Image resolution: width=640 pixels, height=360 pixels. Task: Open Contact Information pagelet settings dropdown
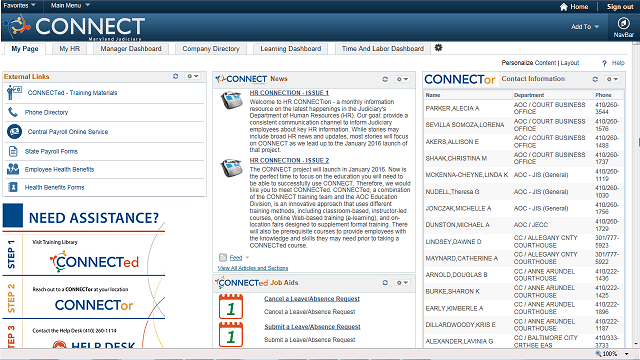coord(612,79)
